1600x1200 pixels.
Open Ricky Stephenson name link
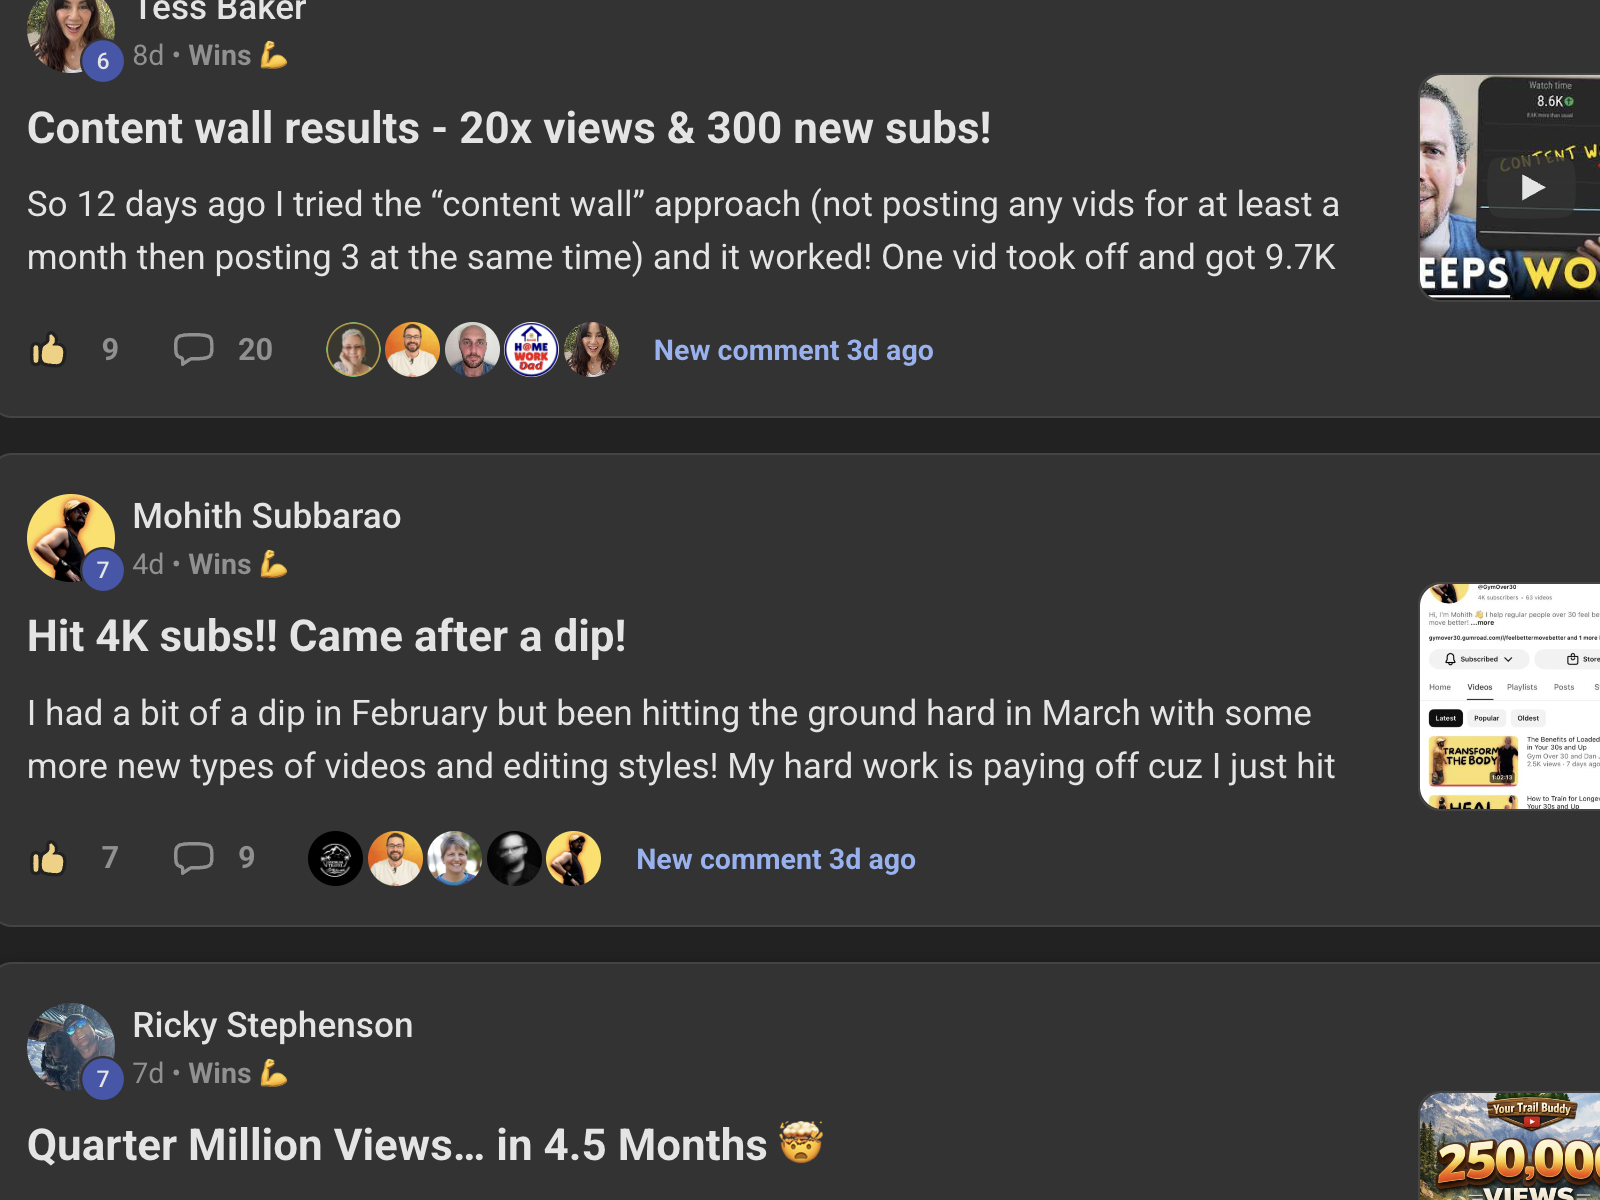(273, 1025)
